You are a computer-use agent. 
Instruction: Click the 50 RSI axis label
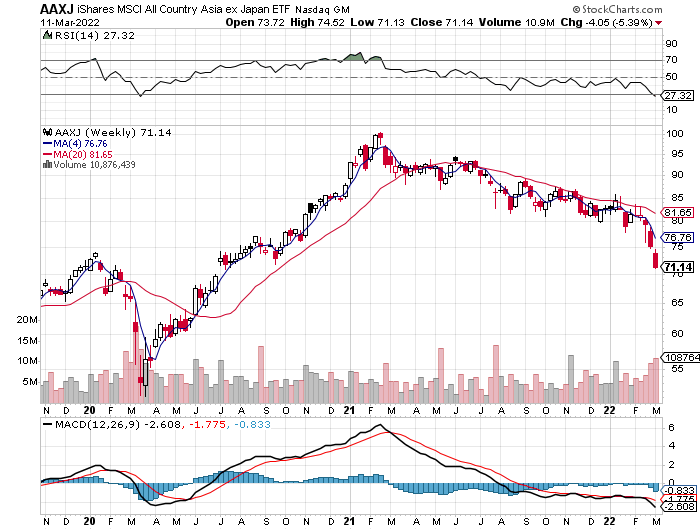click(x=671, y=77)
